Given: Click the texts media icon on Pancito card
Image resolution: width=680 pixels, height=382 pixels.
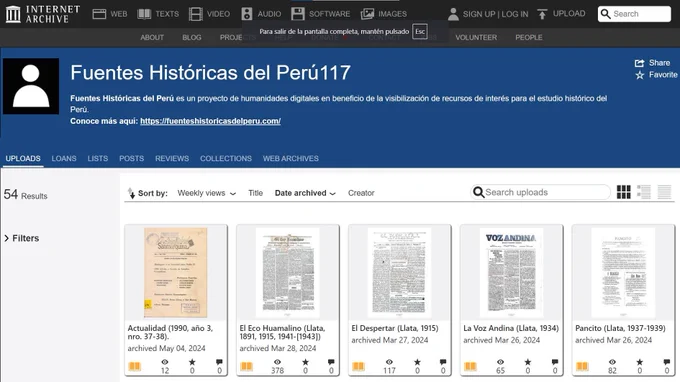Looking at the screenshot, I should [582, 366].
